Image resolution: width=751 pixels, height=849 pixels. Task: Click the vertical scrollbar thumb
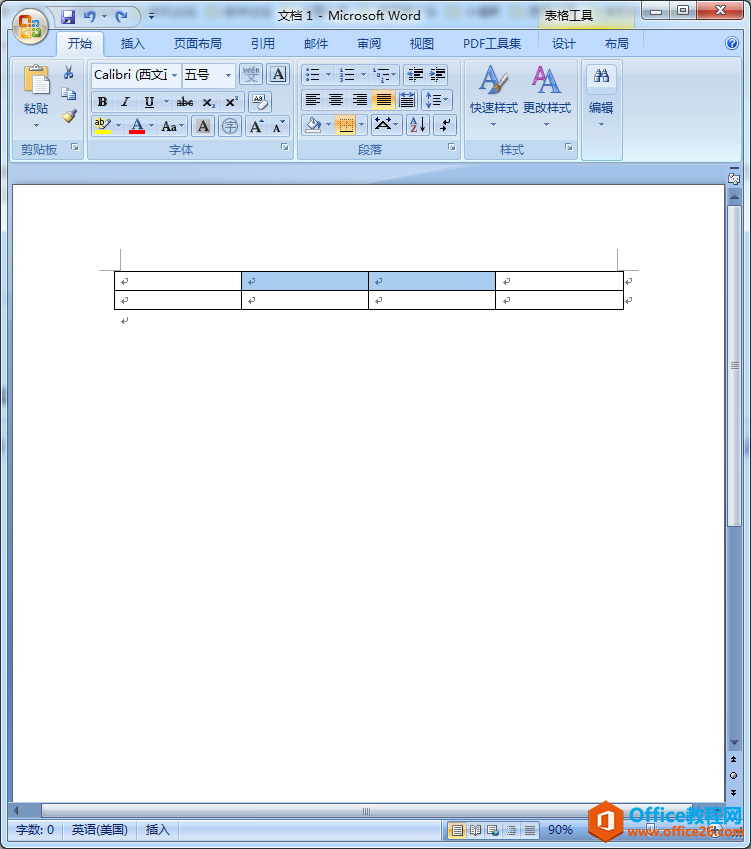(x=734, y=365)
